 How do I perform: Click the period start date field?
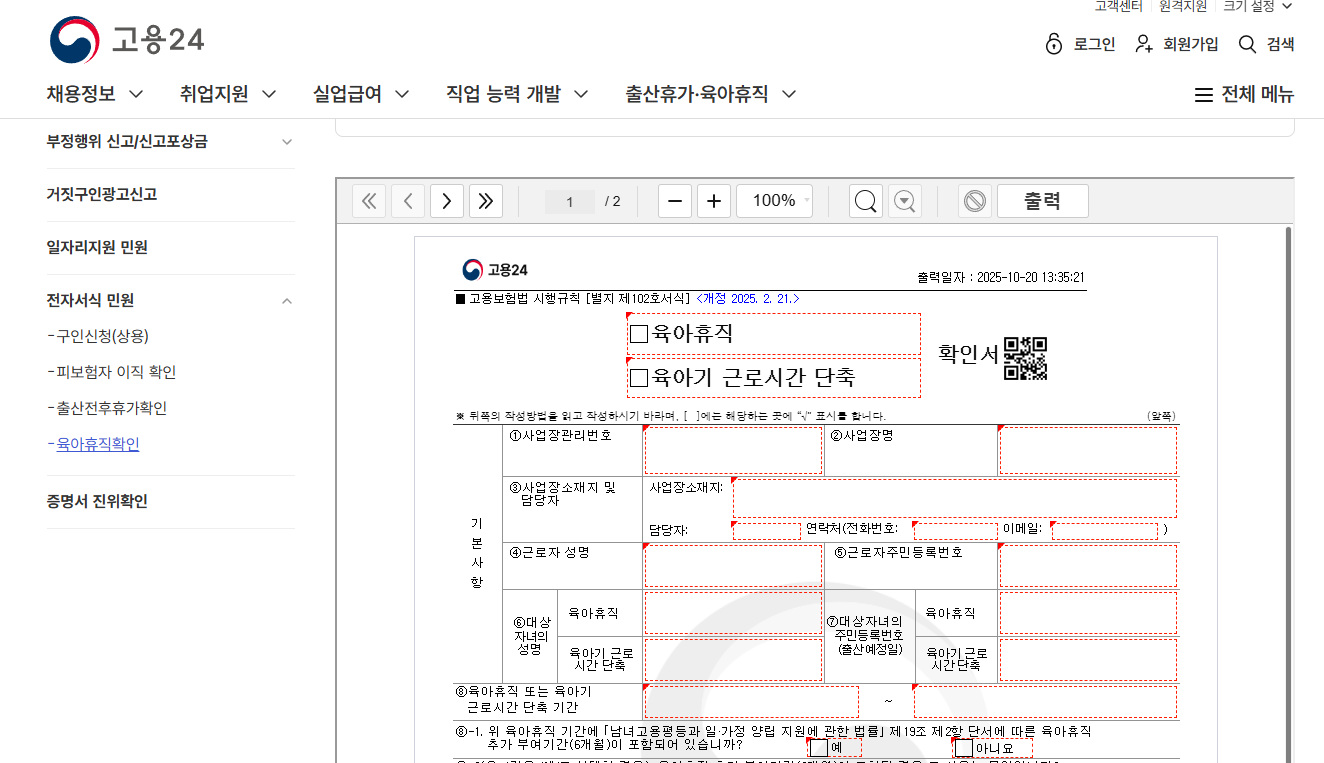click(x=751, y=702)
